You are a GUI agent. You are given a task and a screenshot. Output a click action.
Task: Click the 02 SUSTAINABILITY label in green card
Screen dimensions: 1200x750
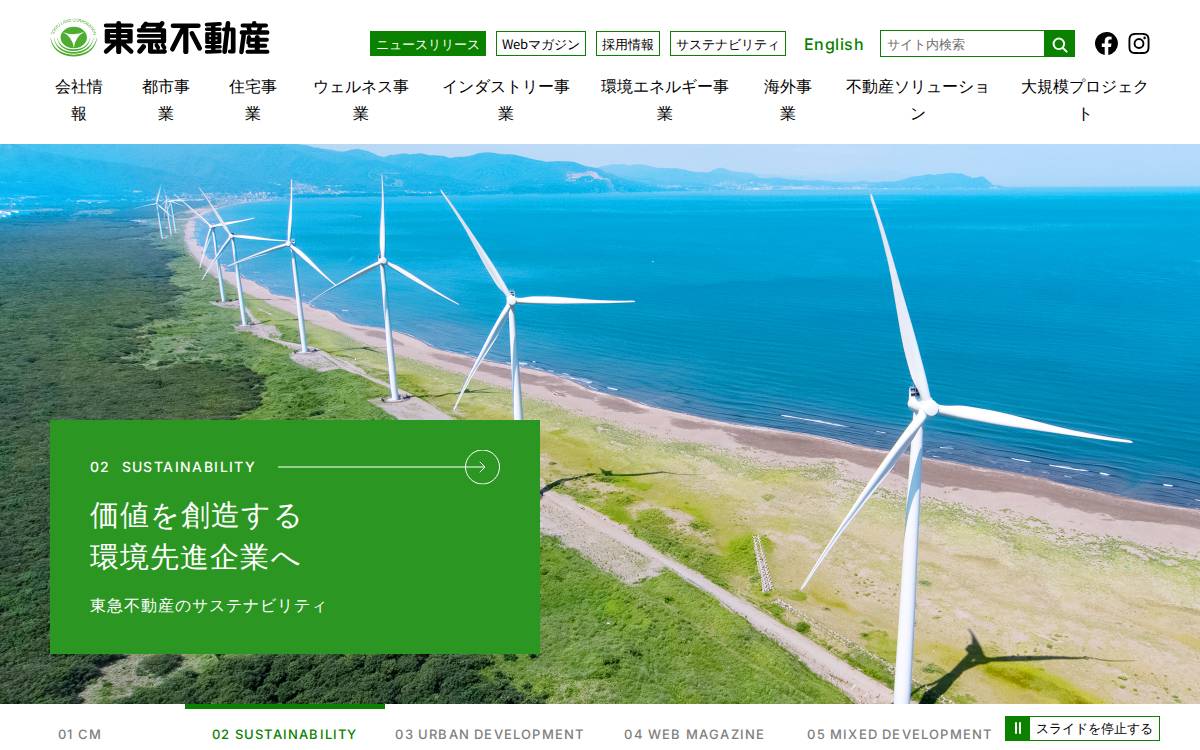[x=173, y=467]
